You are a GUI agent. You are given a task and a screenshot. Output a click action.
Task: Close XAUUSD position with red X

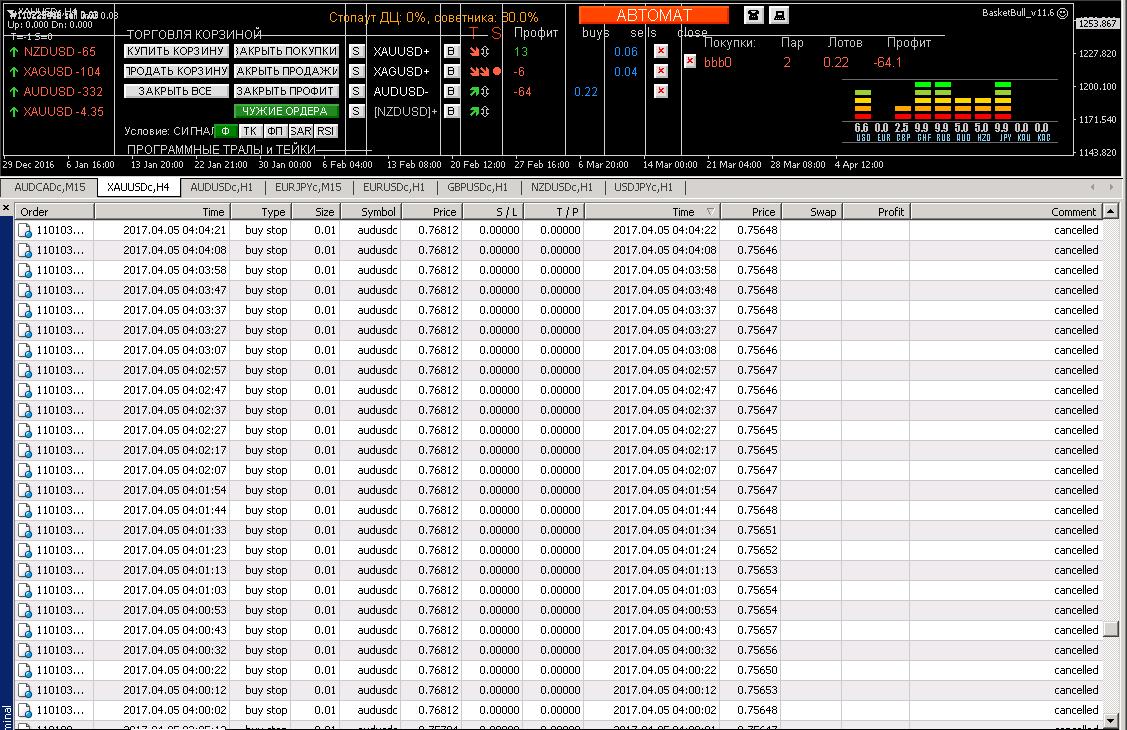coord(660,51)
